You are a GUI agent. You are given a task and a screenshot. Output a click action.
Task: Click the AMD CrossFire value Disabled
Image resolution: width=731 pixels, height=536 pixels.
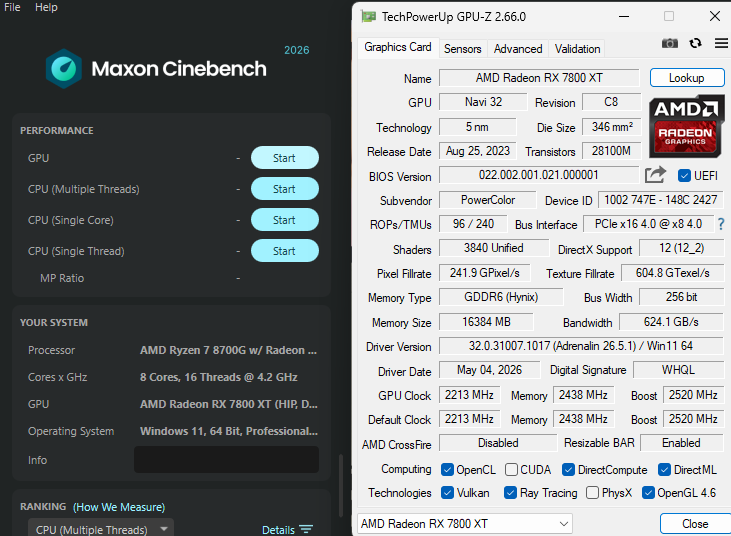coord(498,443)
